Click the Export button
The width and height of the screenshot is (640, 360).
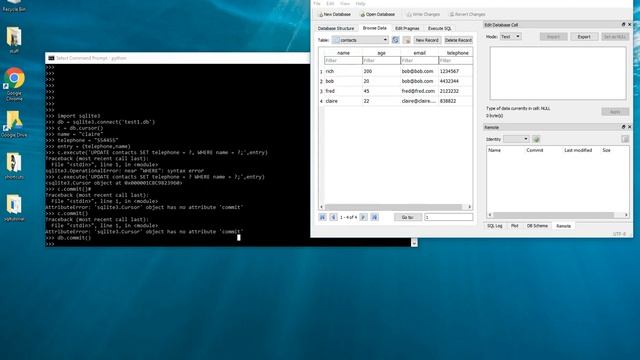pos(584,37)
